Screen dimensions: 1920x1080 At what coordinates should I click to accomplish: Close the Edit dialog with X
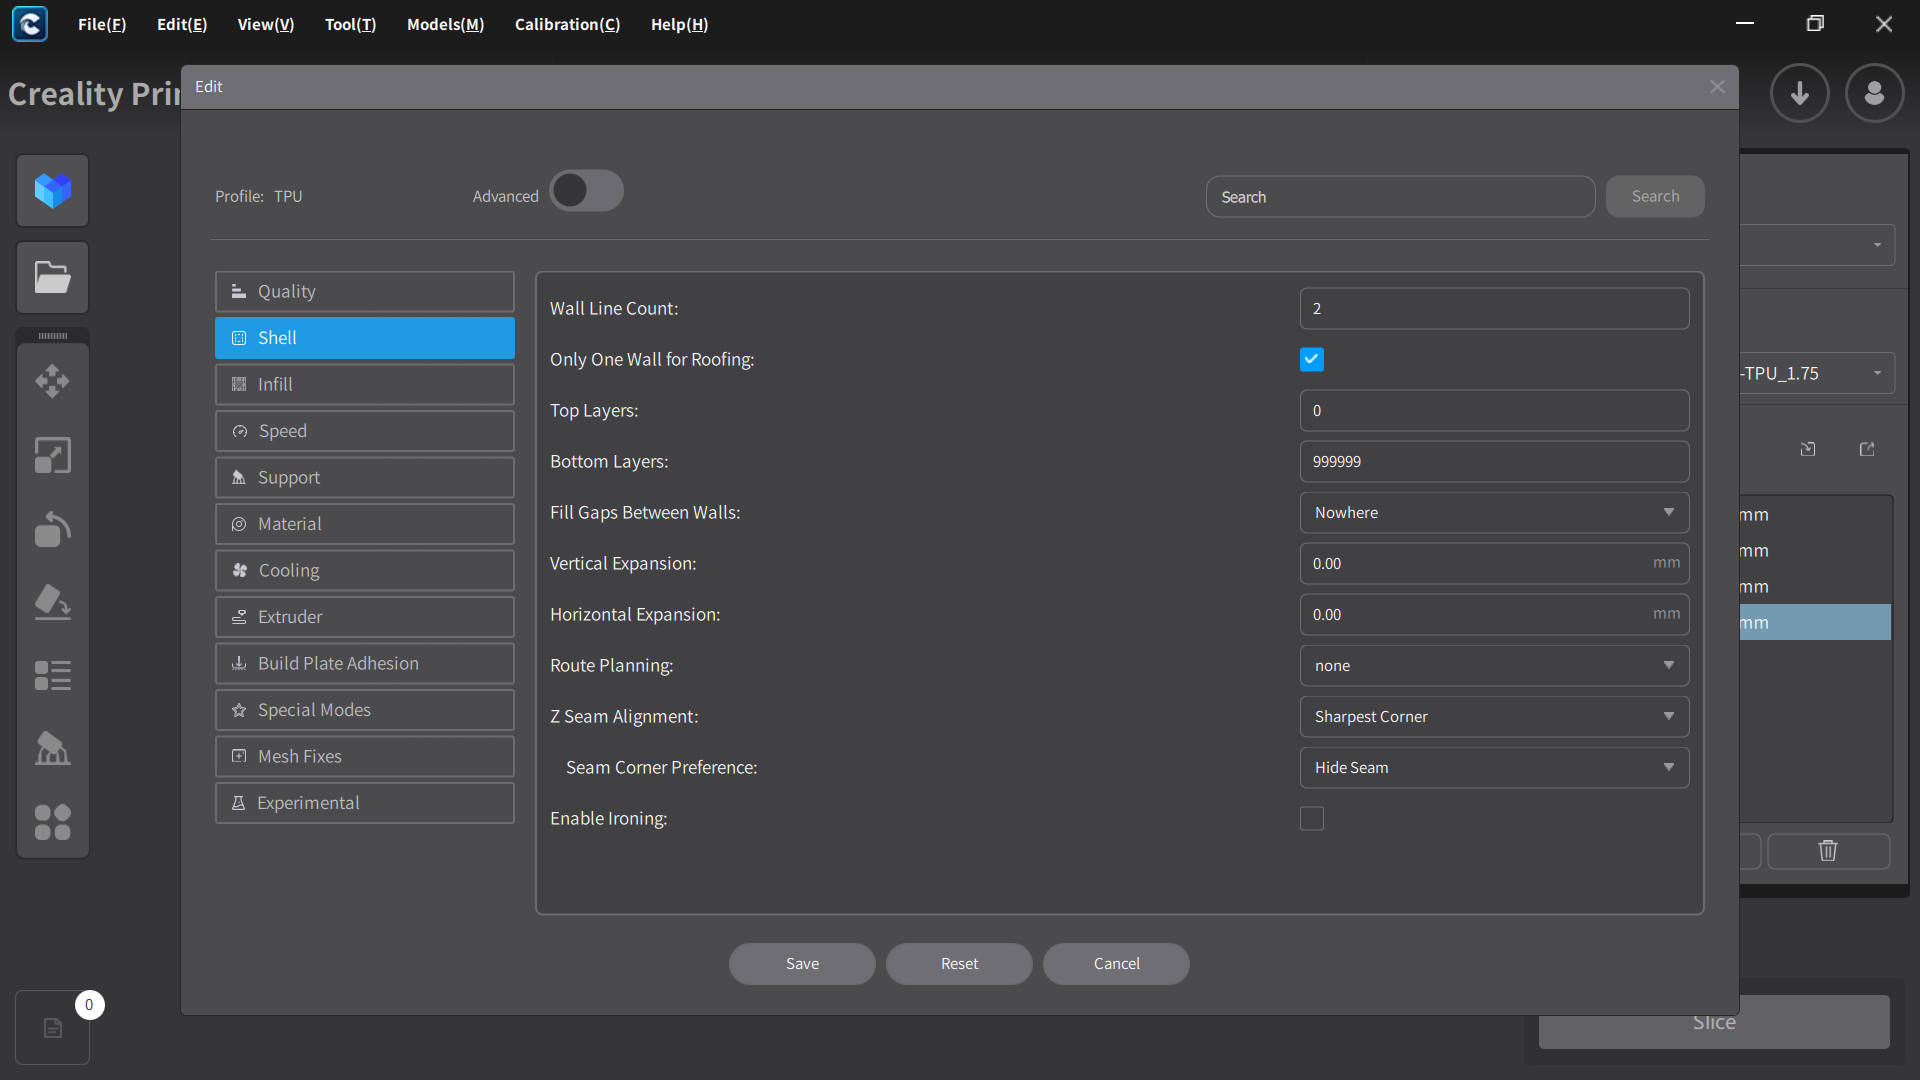pyautogui.click(x=1717, y=87)
